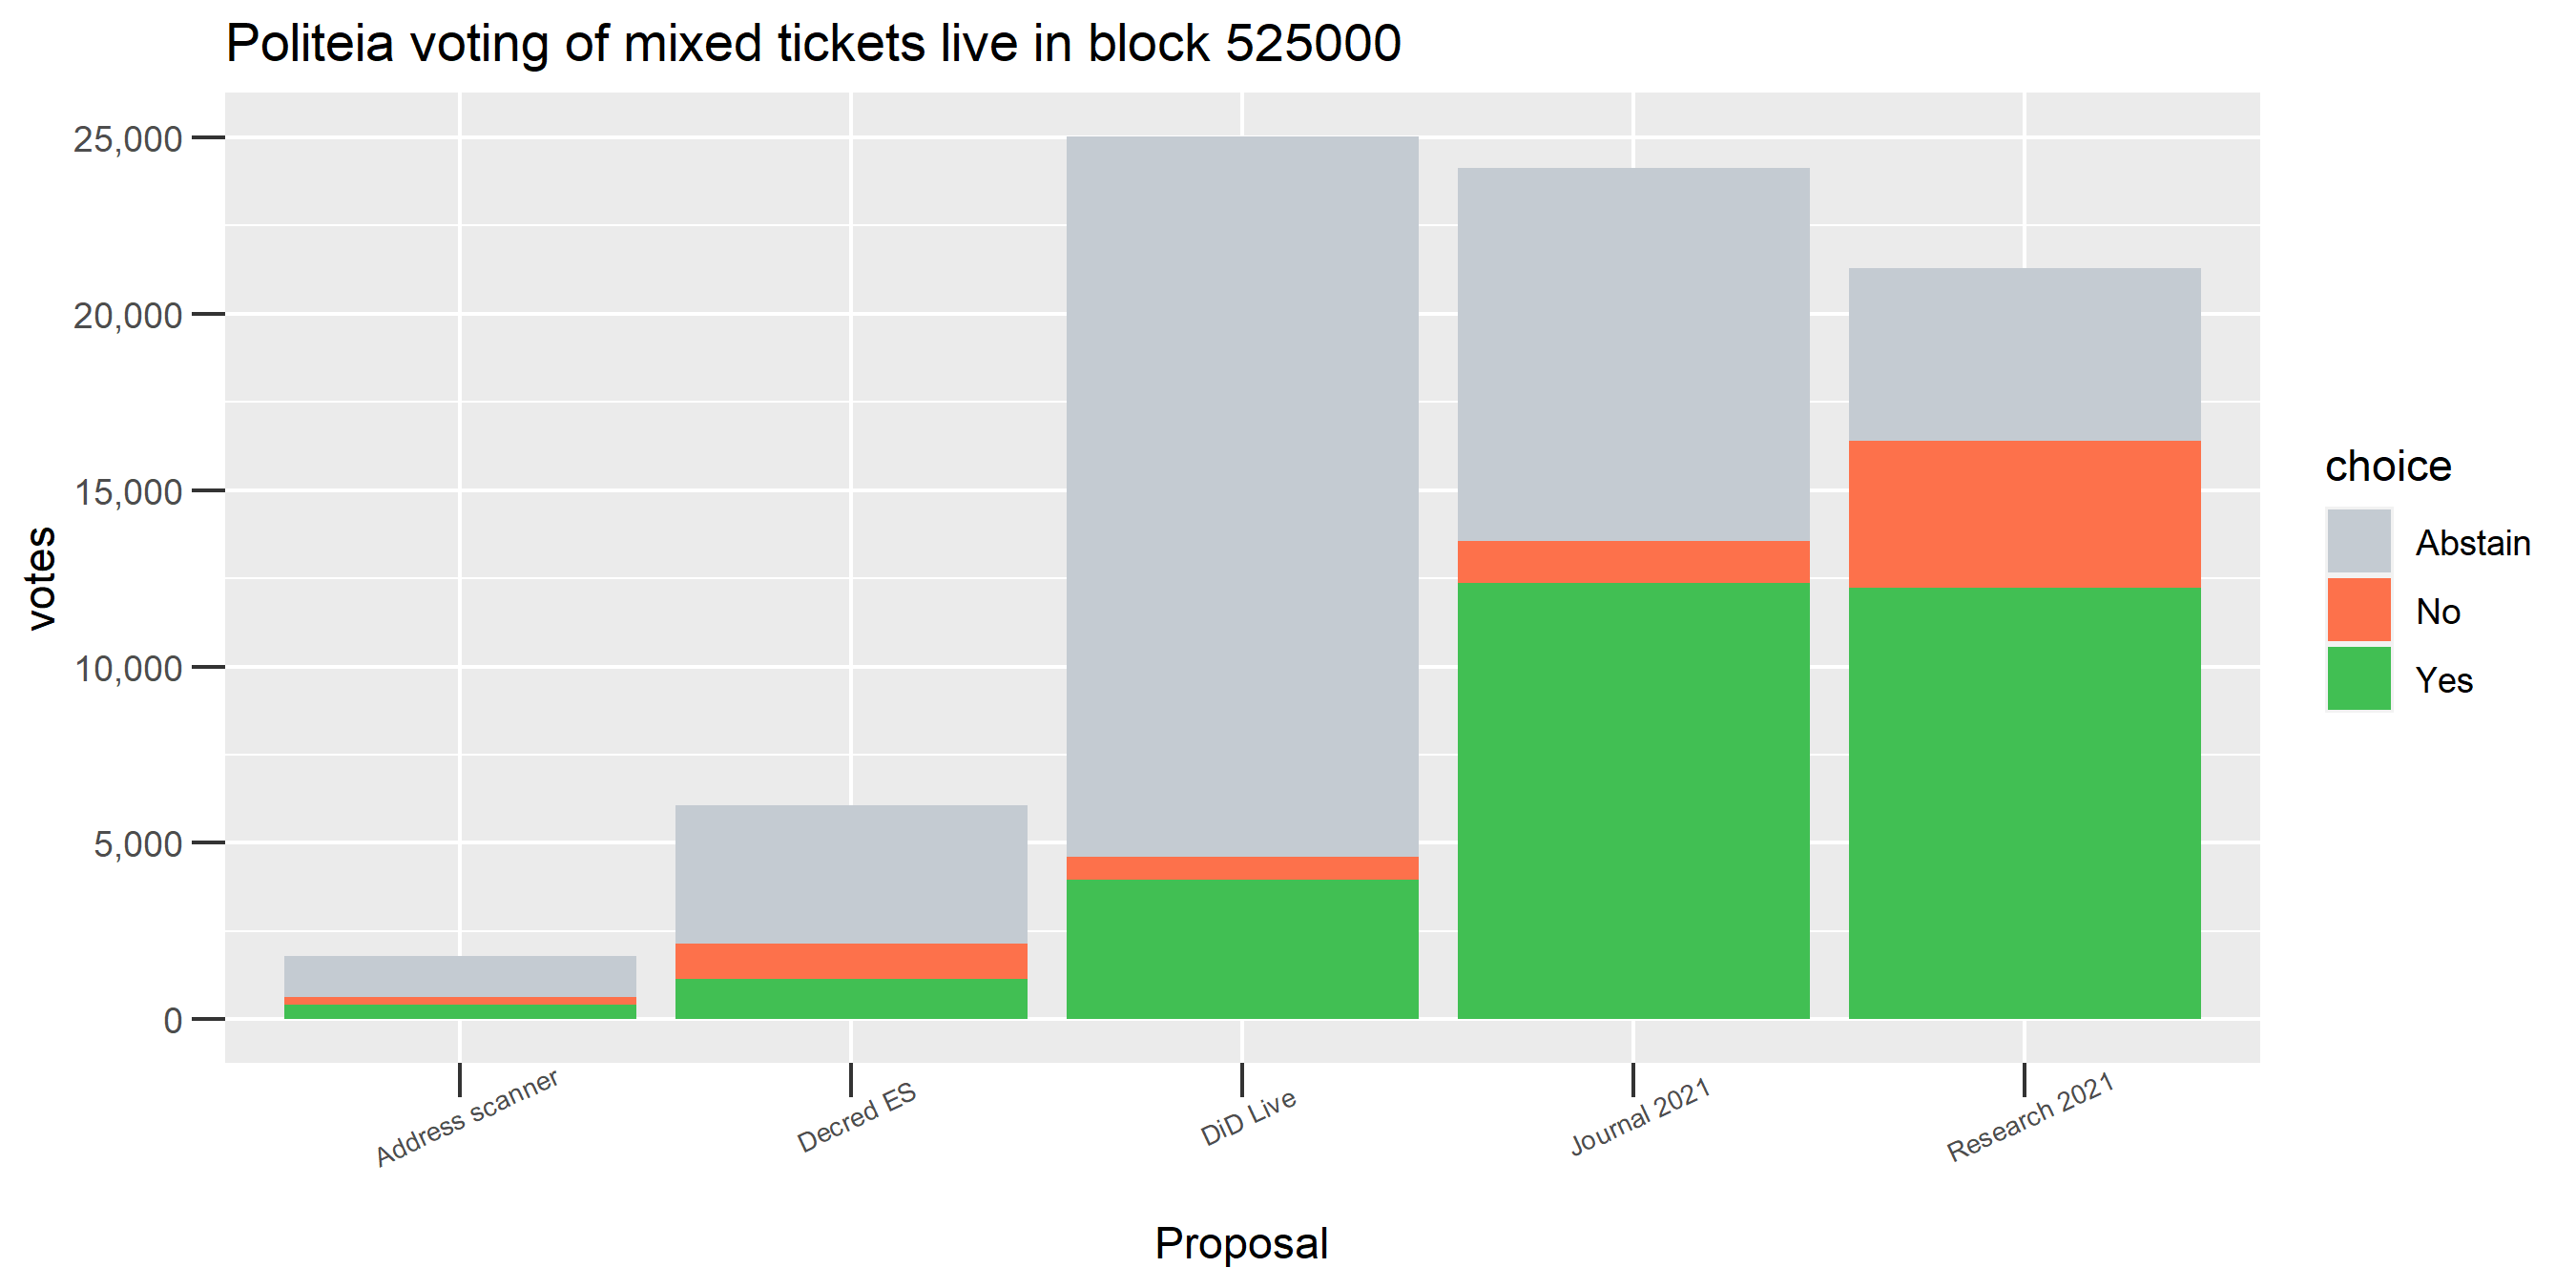The height and width of the screenshot is (1288, 2576).
Task: Select the Abstain legend label
Action: [2473, 543]
